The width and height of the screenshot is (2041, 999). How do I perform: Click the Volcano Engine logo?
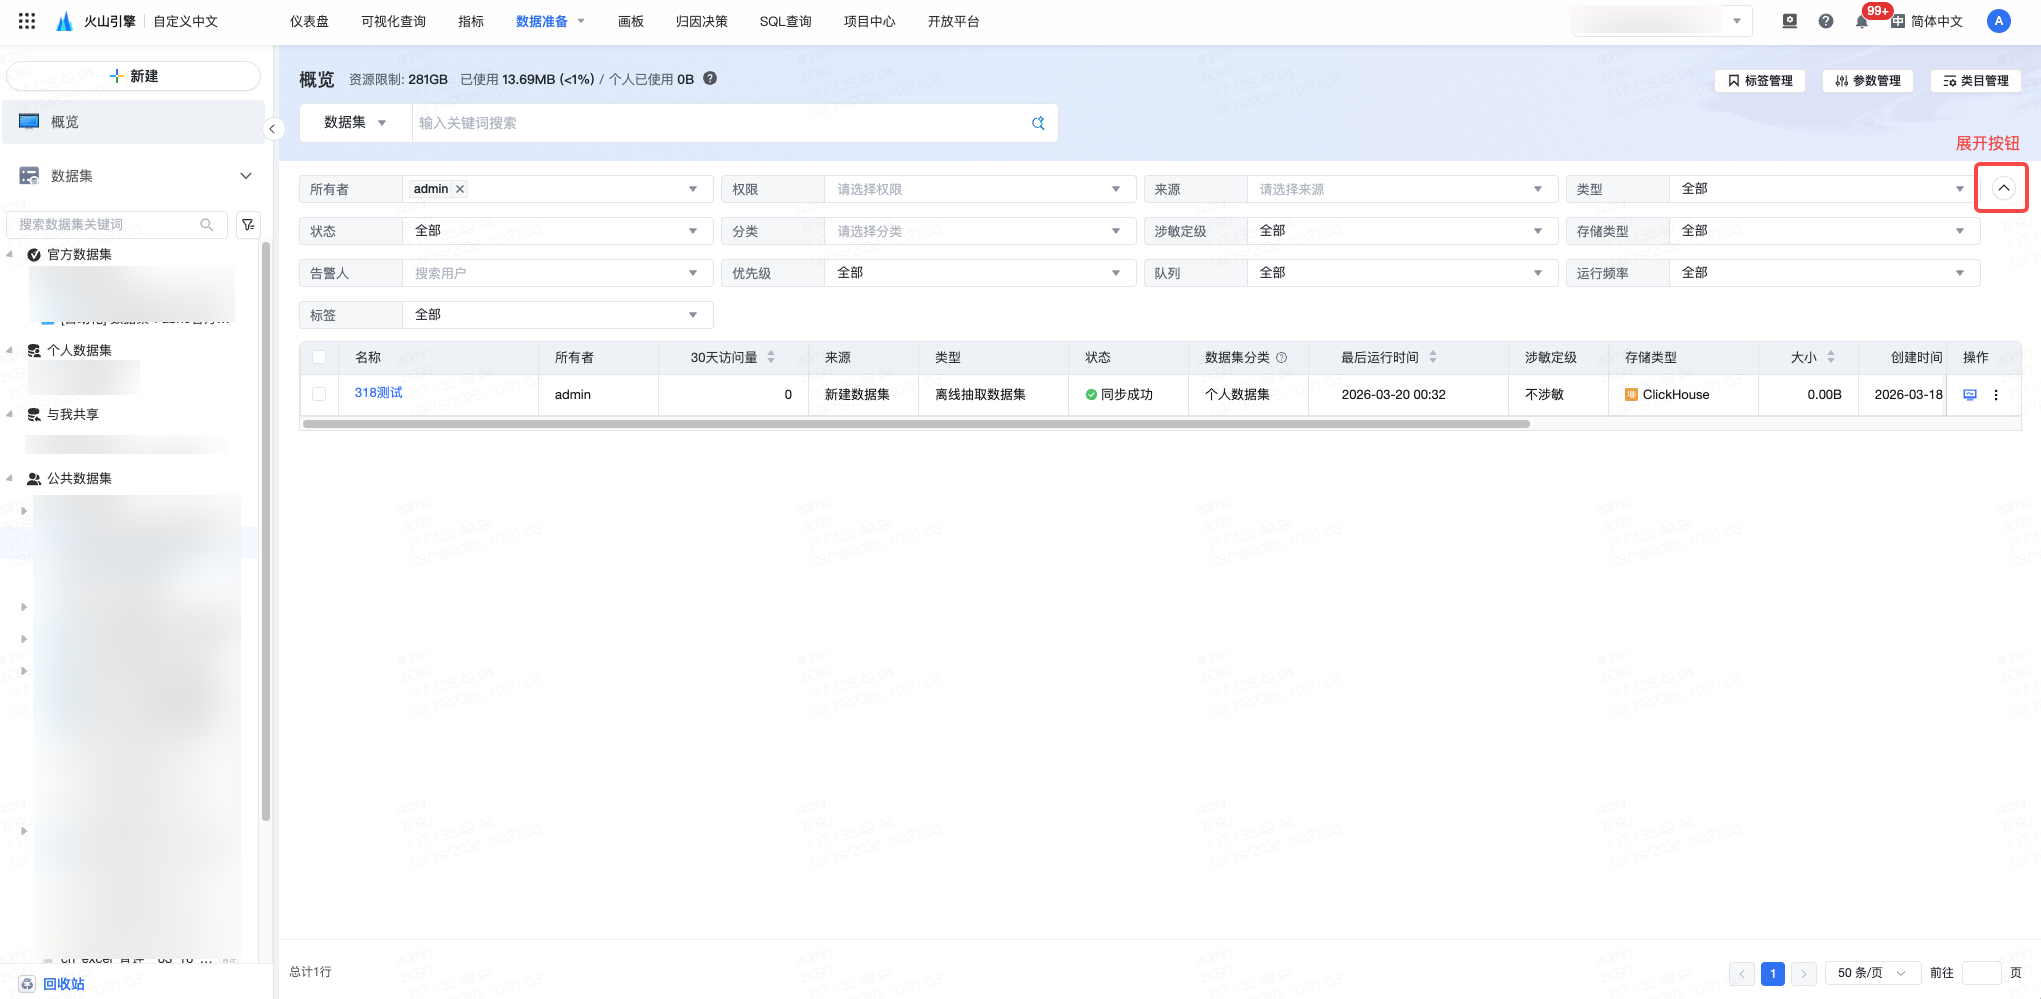[x=64, y=21]
